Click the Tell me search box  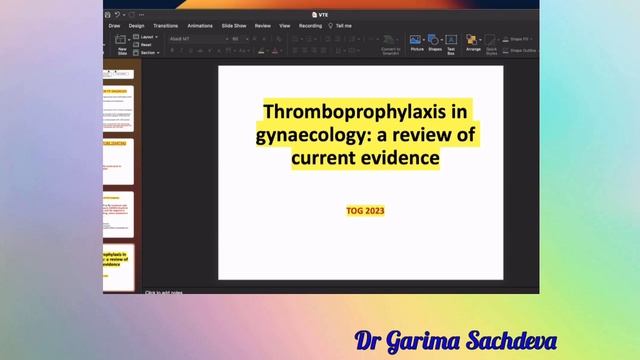340,26
